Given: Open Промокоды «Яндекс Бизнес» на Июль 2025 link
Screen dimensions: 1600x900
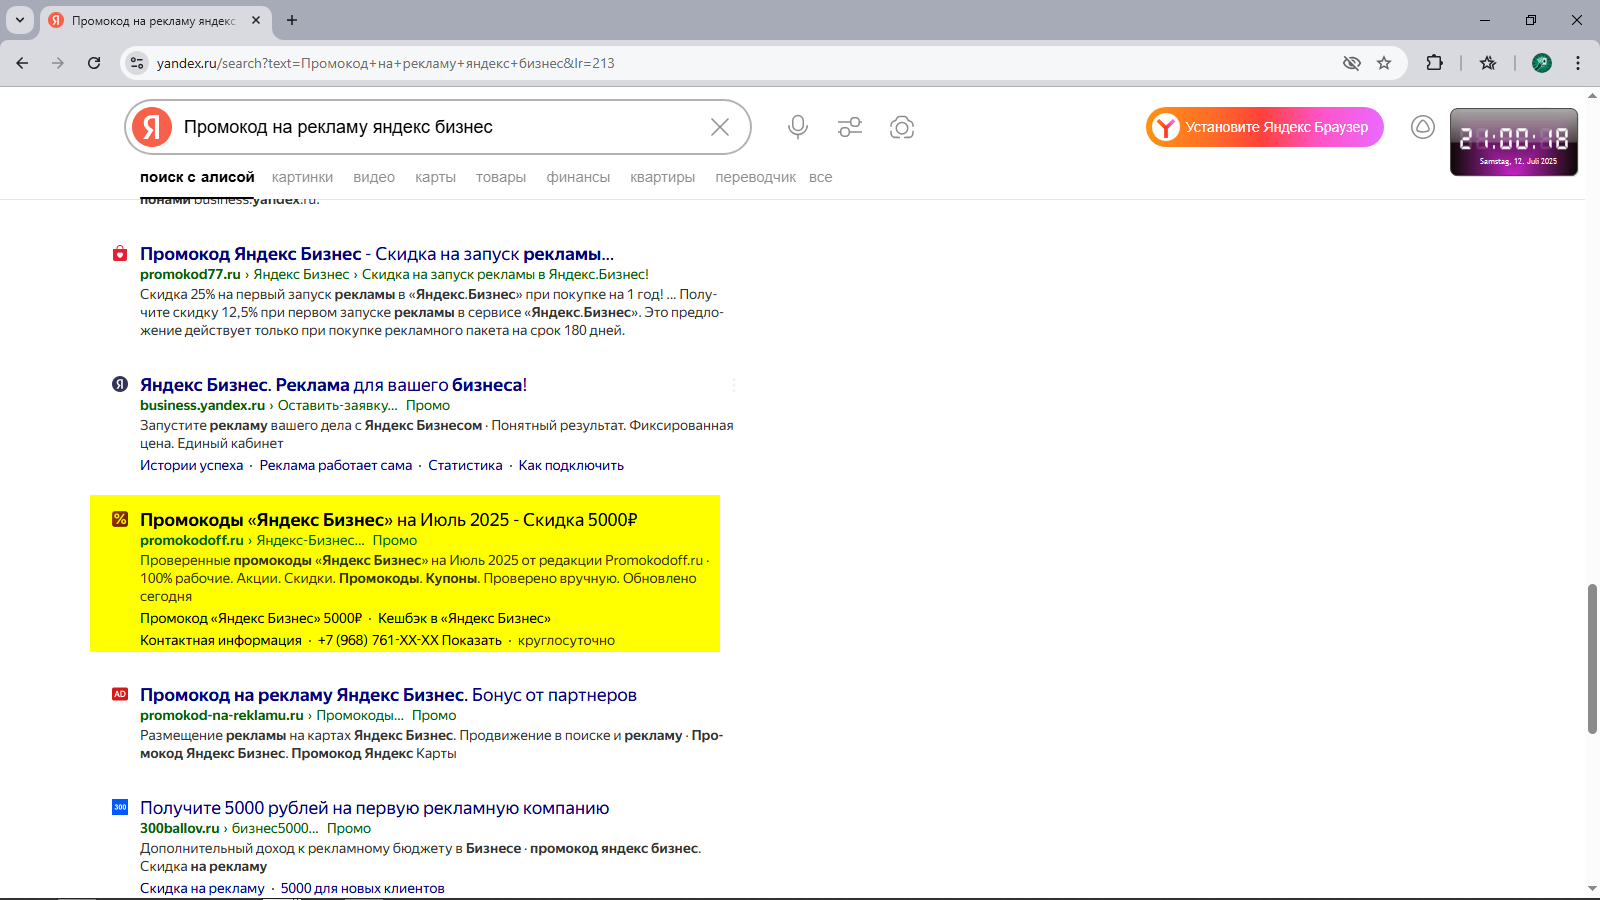Looking at the screenshot, I should [389, 520].
